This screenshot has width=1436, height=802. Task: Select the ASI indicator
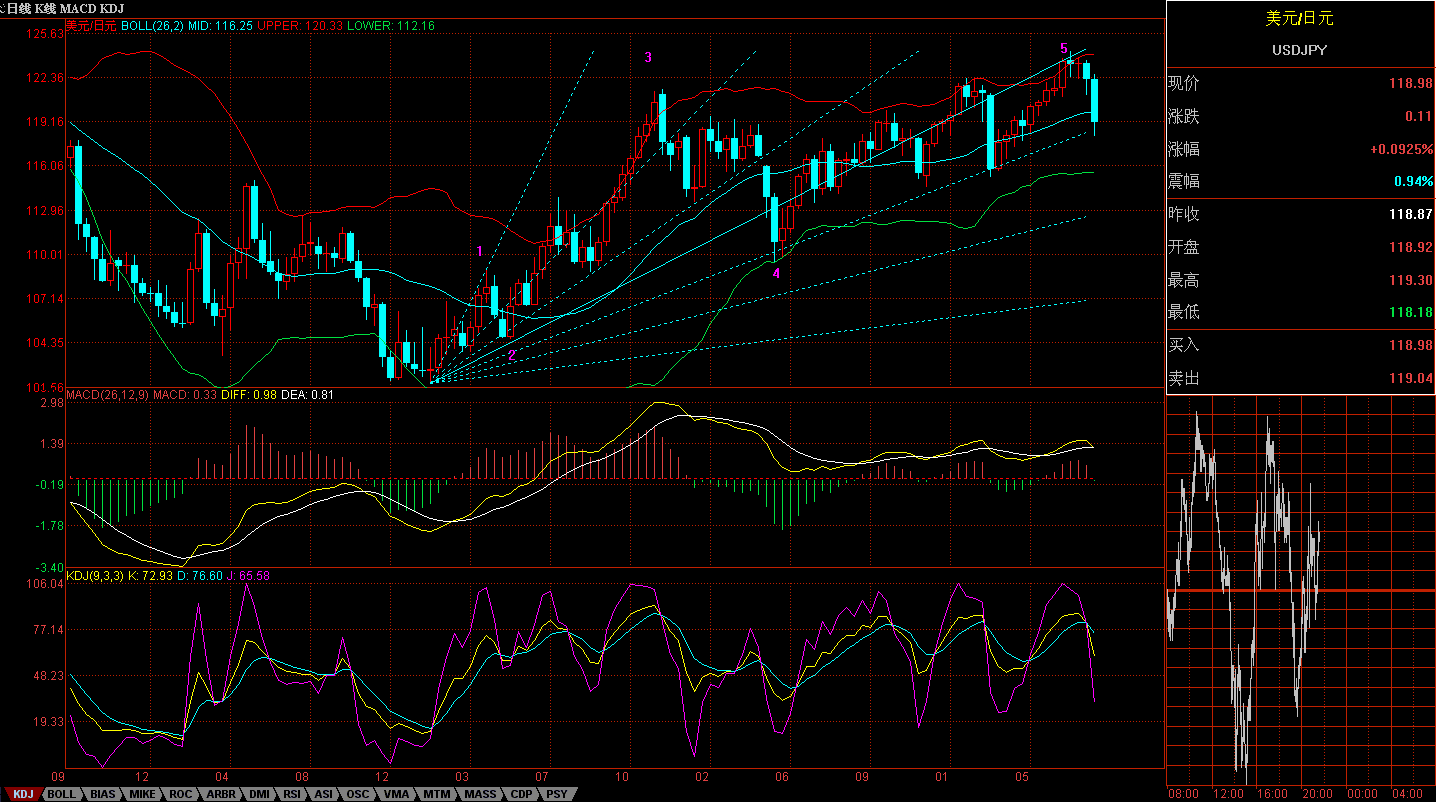323,793
